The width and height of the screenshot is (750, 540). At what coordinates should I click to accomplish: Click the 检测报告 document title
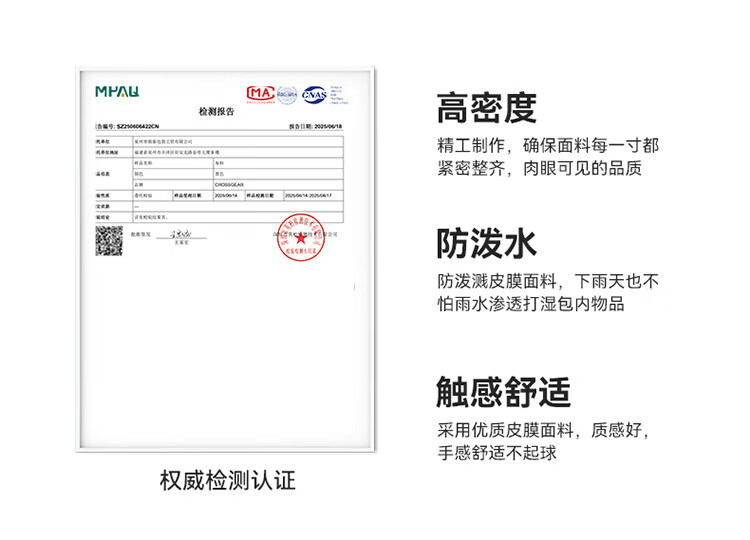(216, 113)
